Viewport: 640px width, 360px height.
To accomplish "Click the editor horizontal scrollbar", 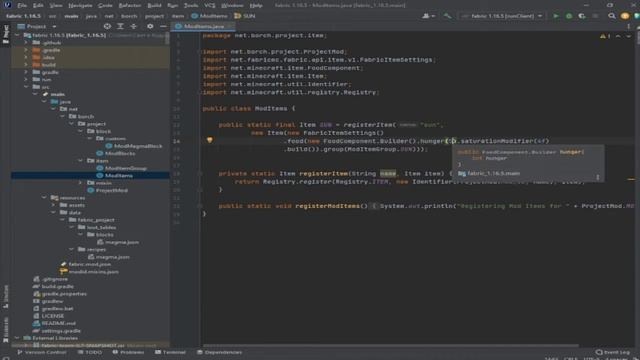I will coord(391,346).
